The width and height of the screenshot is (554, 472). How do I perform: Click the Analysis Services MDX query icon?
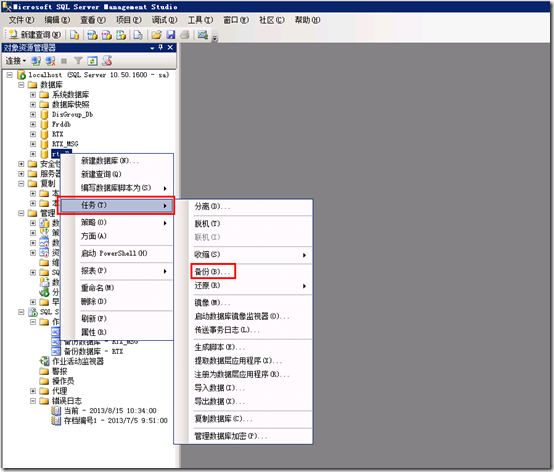coord(93,35)
